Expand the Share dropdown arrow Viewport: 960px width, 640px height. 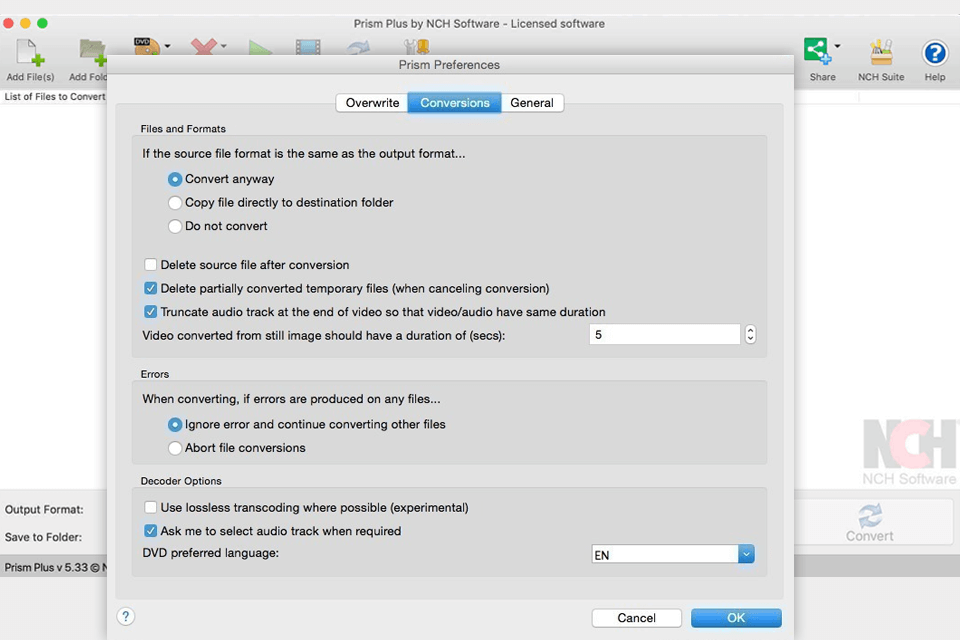(x=837, y=46)
